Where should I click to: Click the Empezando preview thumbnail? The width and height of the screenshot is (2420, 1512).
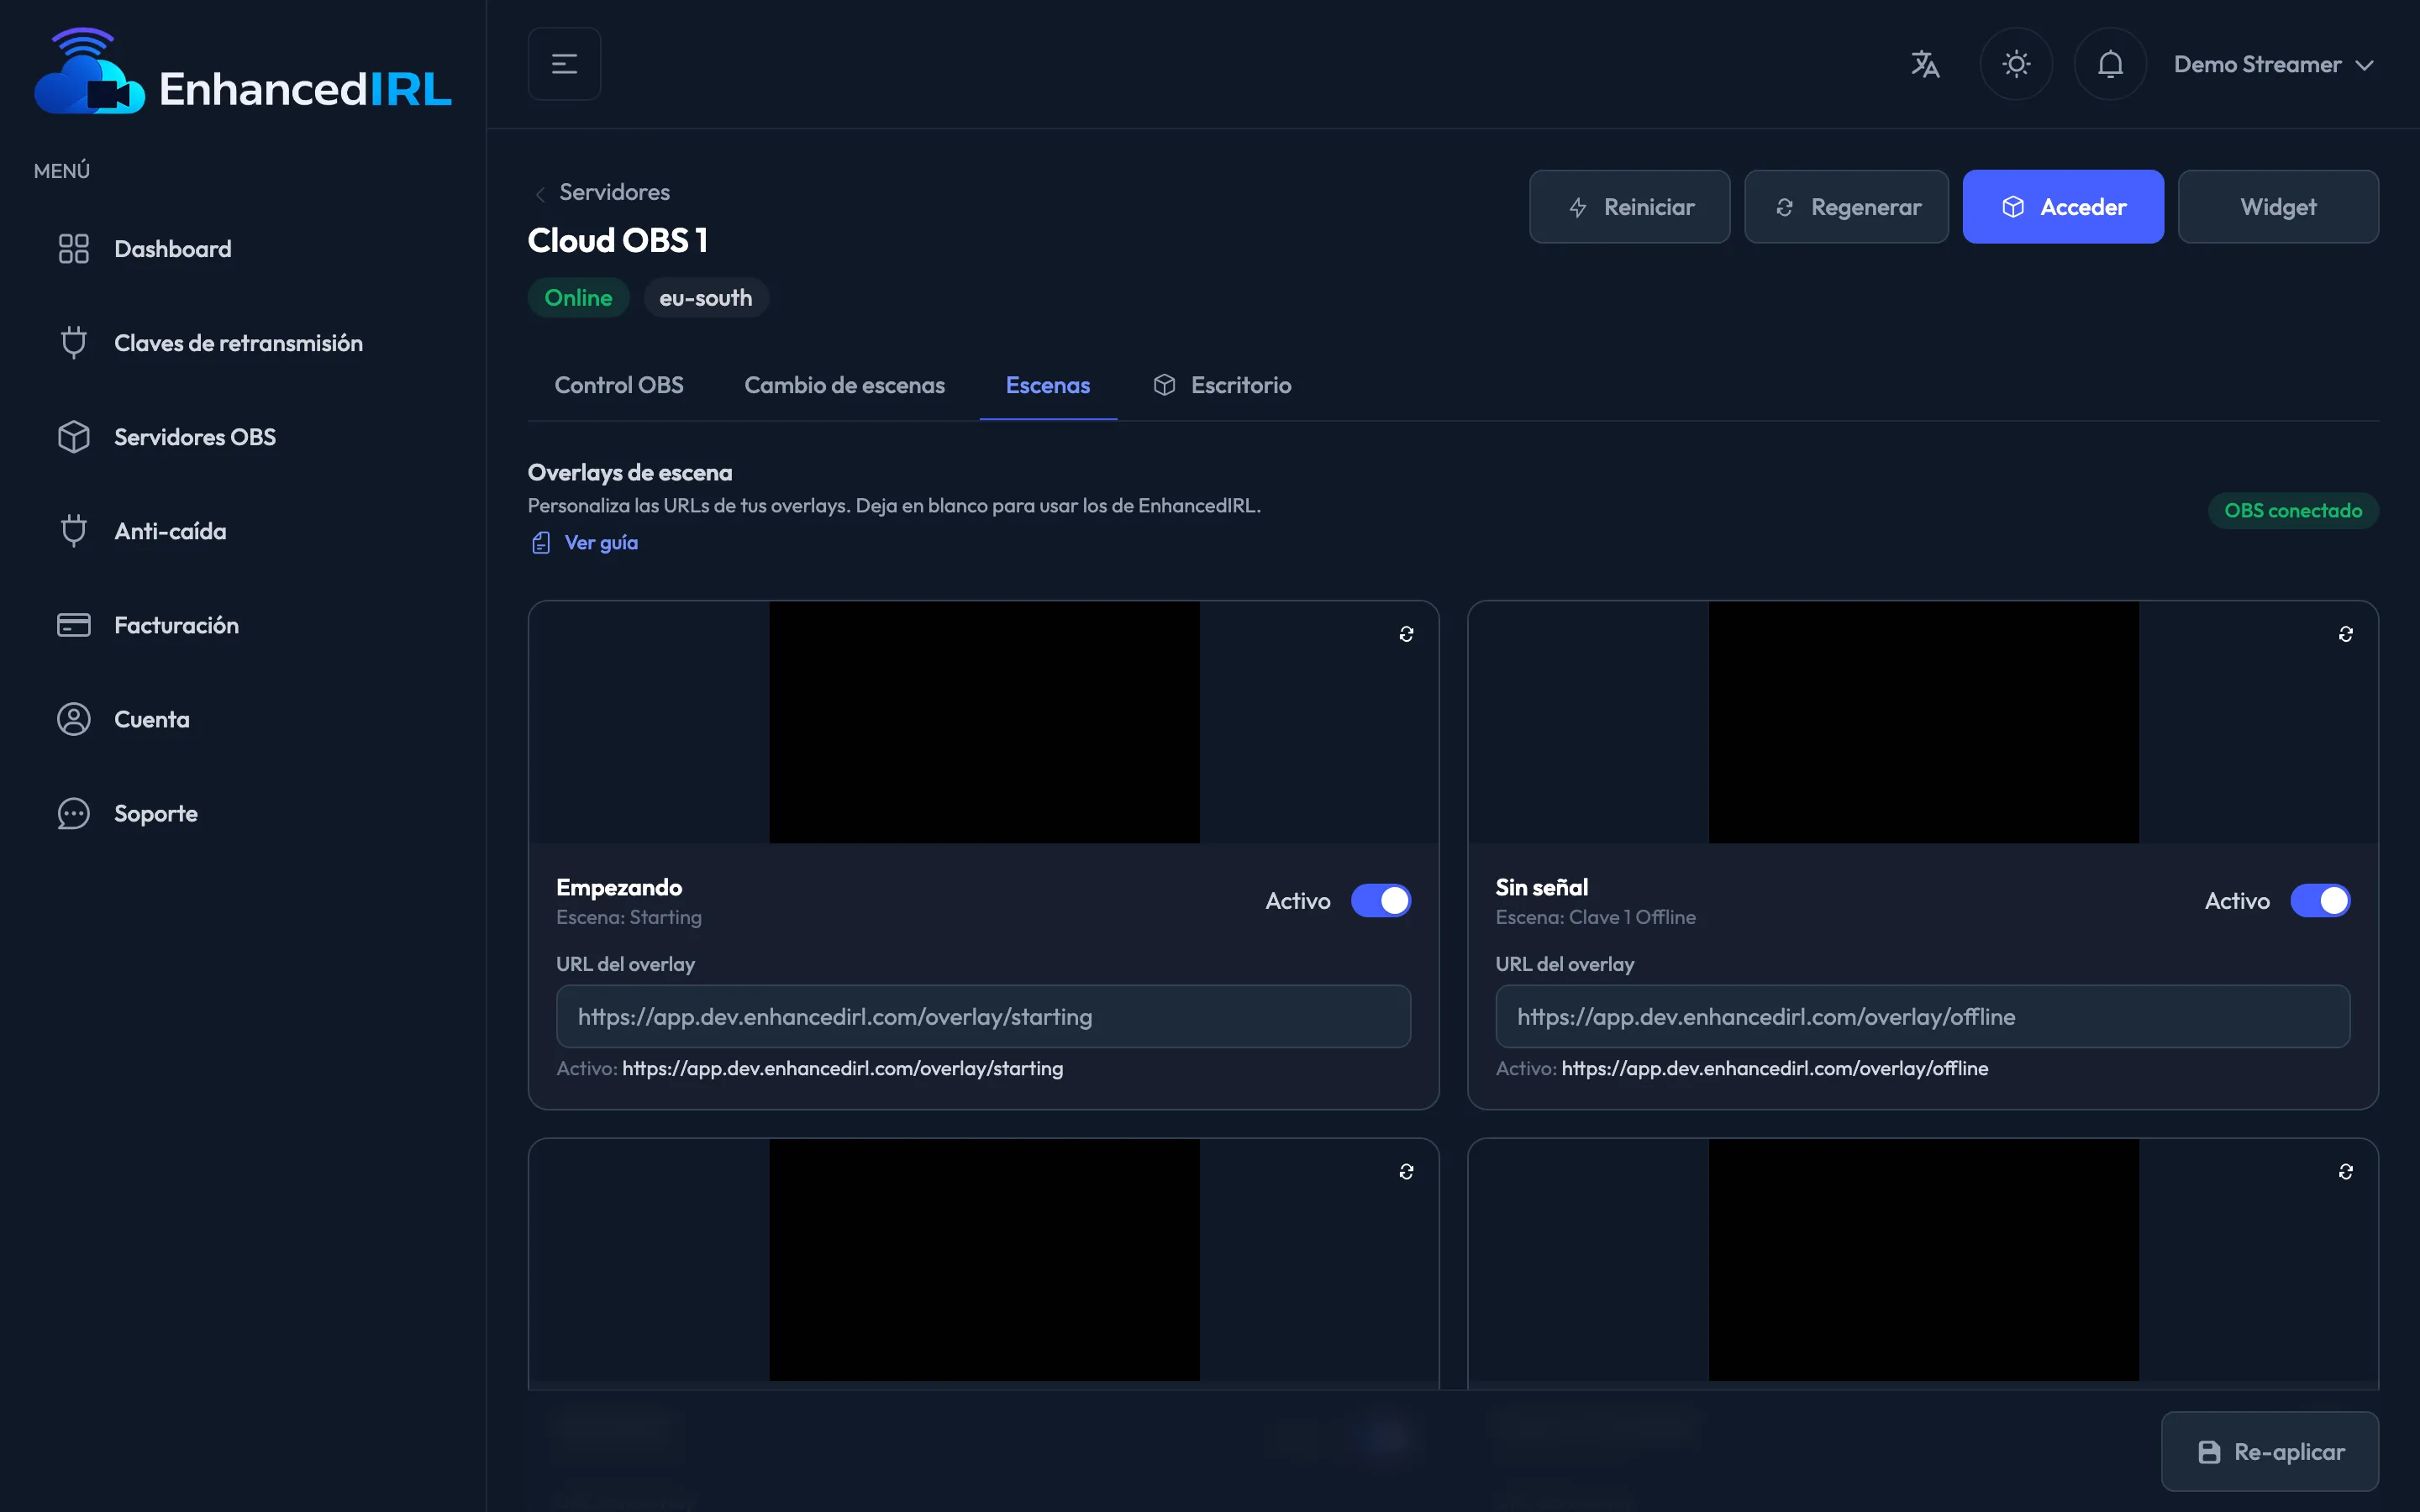pos(984,722)
